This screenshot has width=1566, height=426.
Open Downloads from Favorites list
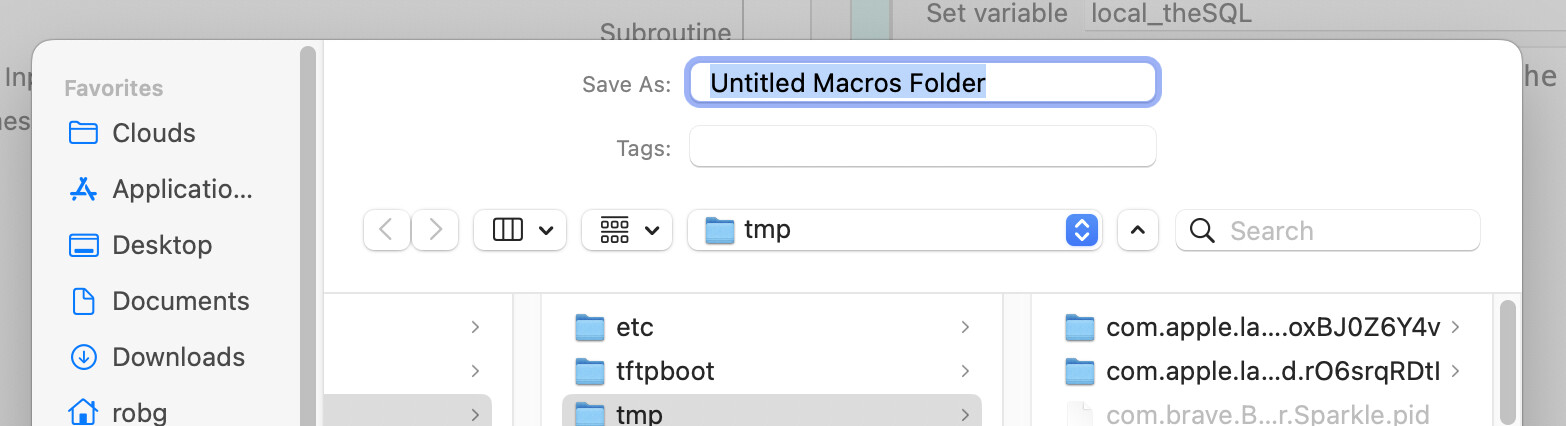156,357
